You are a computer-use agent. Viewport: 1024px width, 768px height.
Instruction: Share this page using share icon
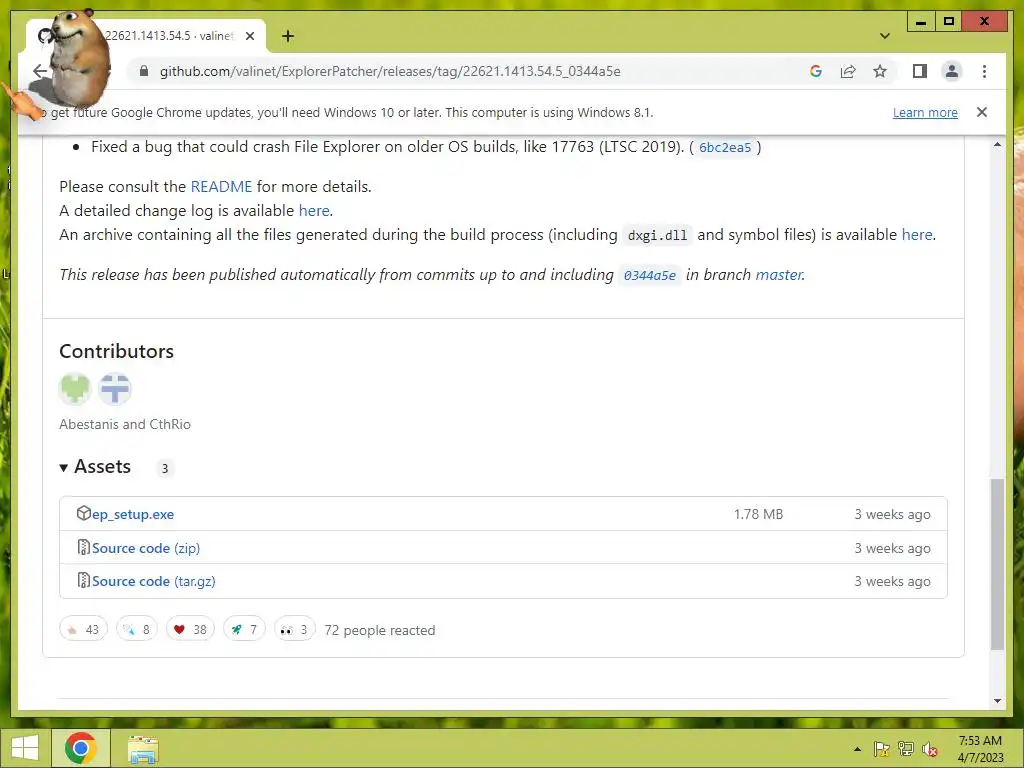coord(848,71)
